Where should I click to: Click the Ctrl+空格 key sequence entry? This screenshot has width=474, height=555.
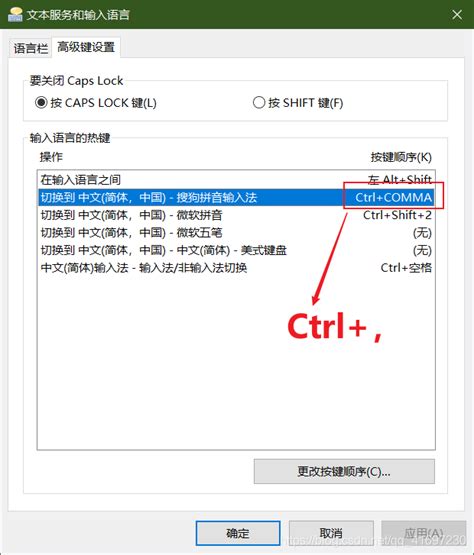[x=406, y=268]
